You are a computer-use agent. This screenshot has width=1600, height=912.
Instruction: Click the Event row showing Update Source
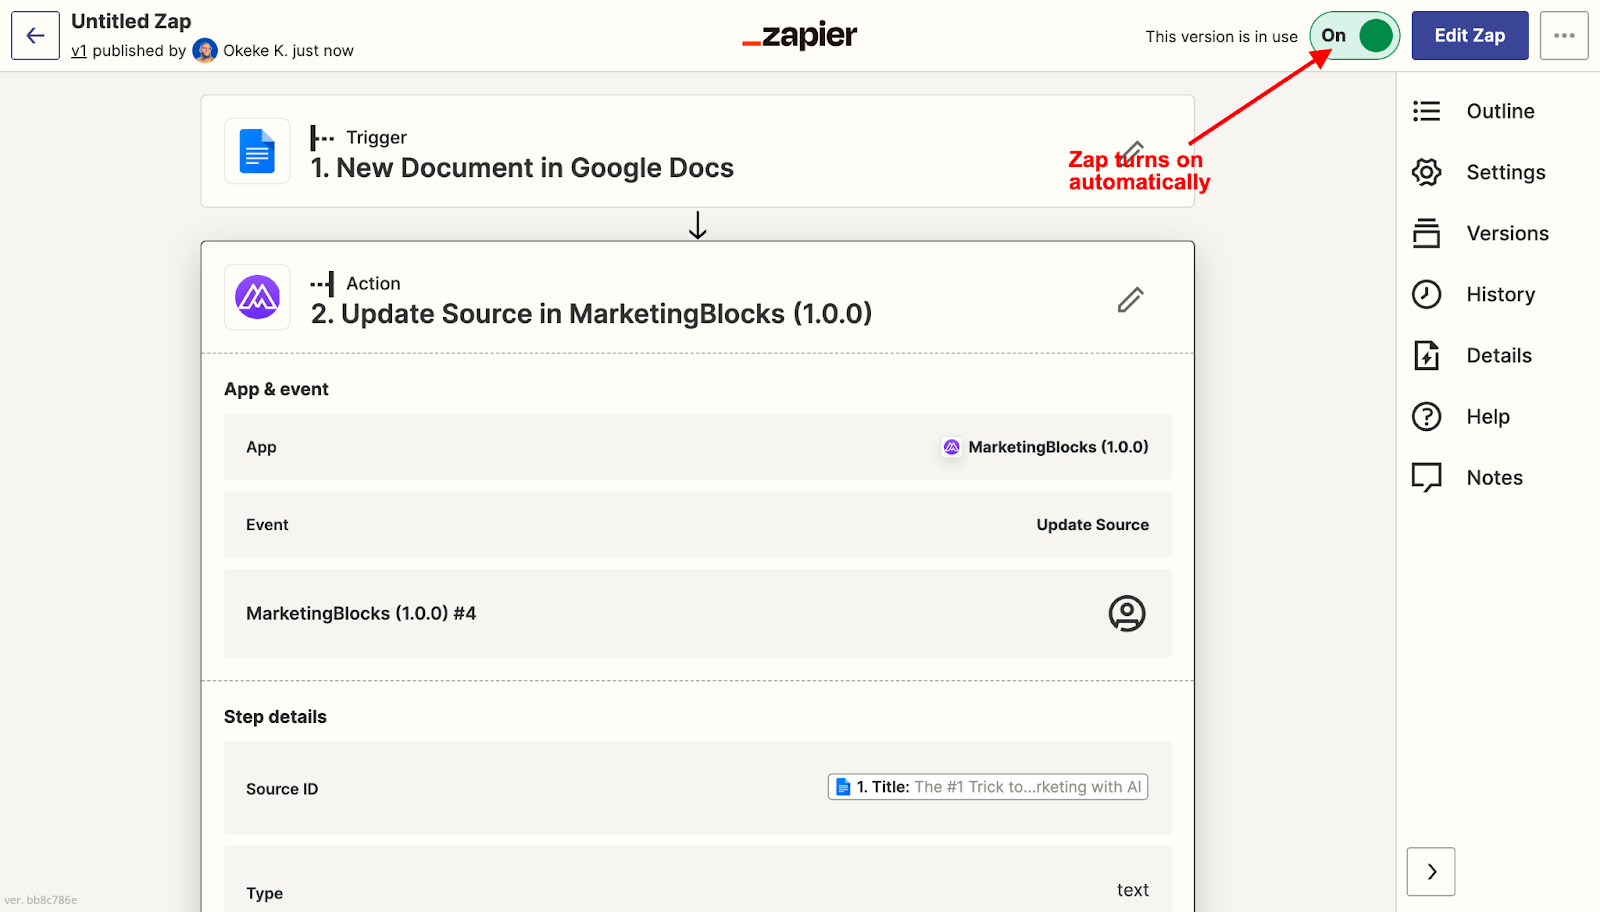pos(698,524)
